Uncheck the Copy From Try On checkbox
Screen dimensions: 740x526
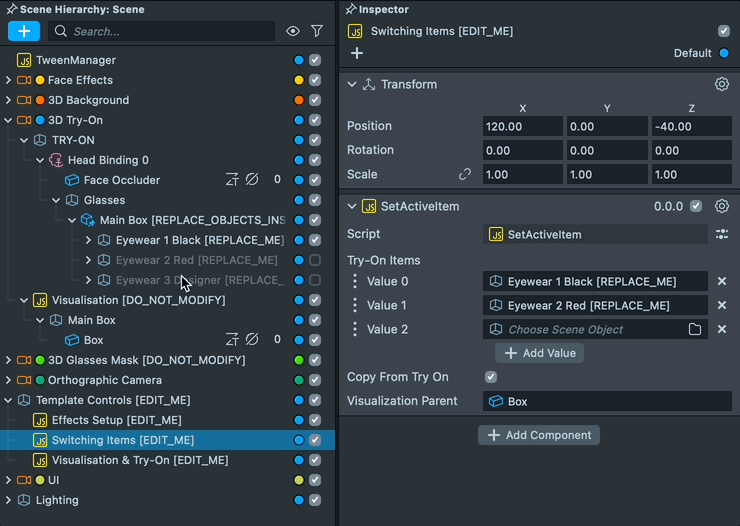491,377
